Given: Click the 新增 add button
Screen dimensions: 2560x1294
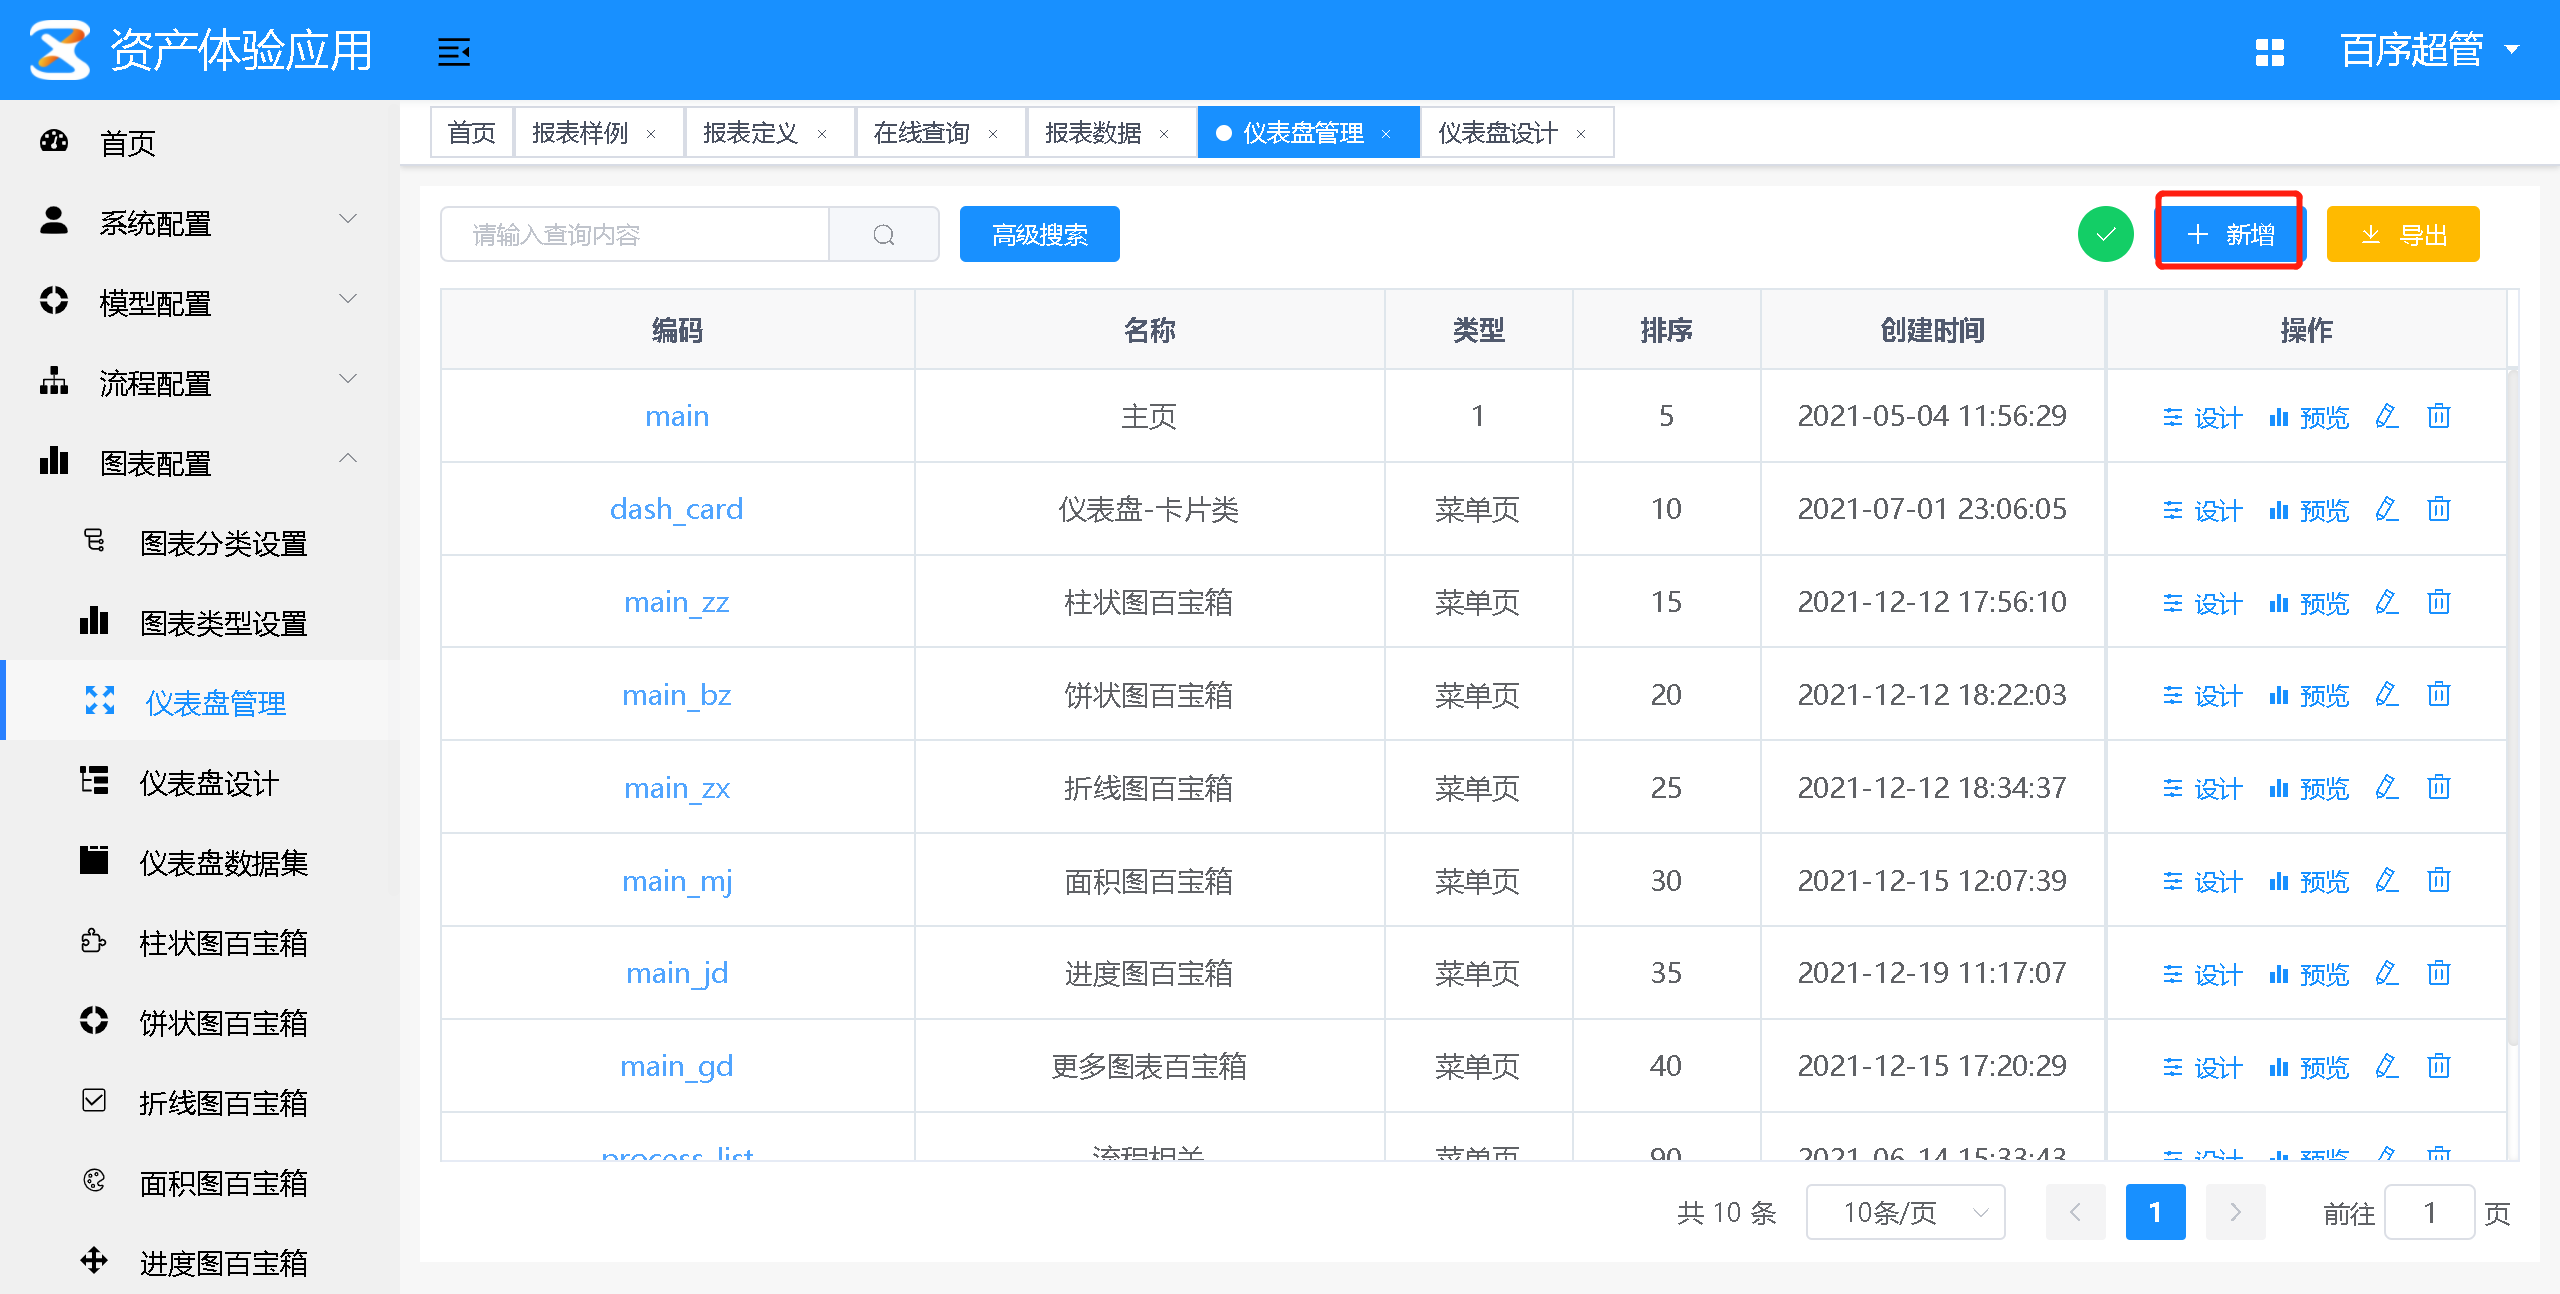Looking at the screenshot, I should 2230,234.
